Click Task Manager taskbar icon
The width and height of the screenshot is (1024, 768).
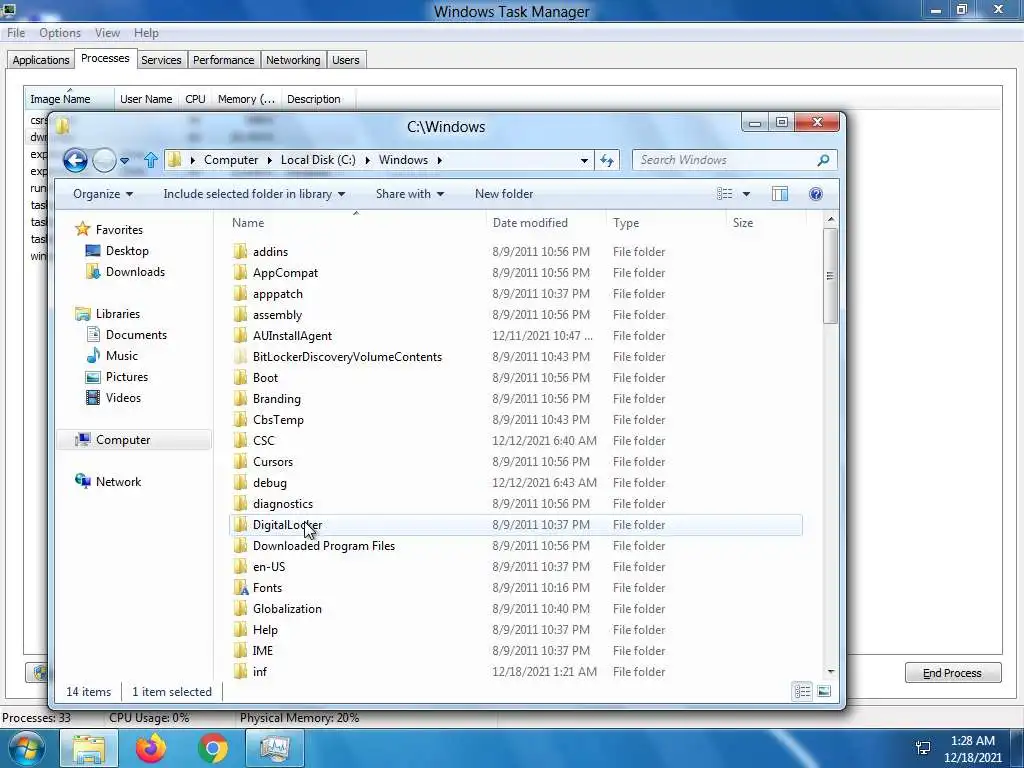pyautogui.click(x=274, y=748)
